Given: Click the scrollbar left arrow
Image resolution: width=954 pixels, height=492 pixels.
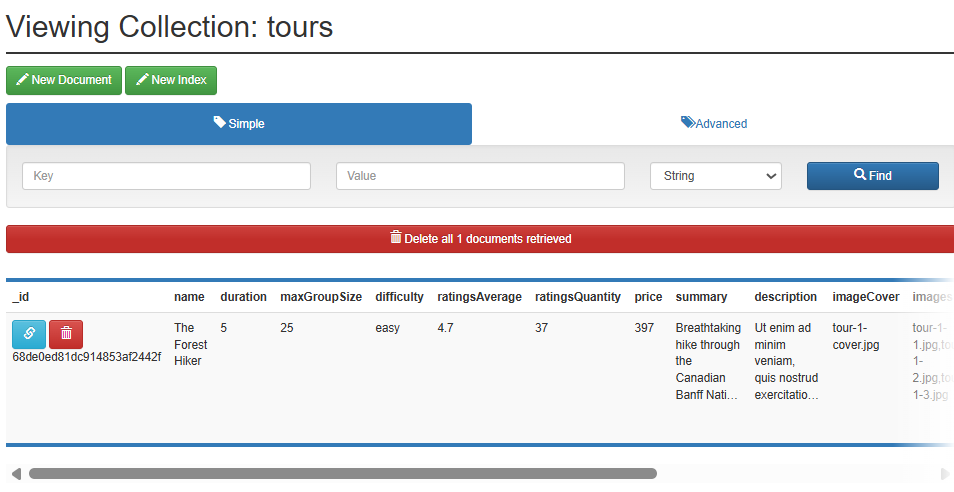Looking at the screenshot, I should click(15, 473).
